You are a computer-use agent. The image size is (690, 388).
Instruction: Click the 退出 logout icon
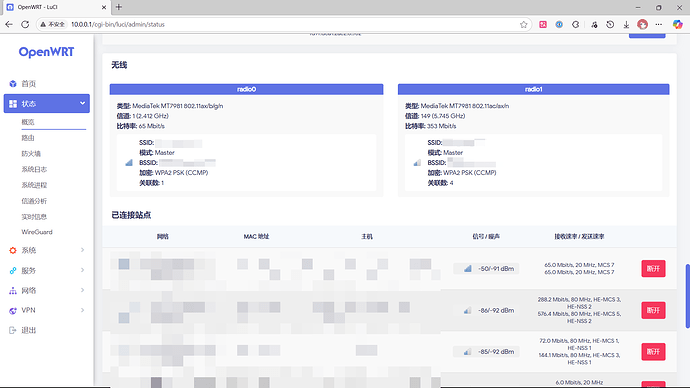coord(13,330)
